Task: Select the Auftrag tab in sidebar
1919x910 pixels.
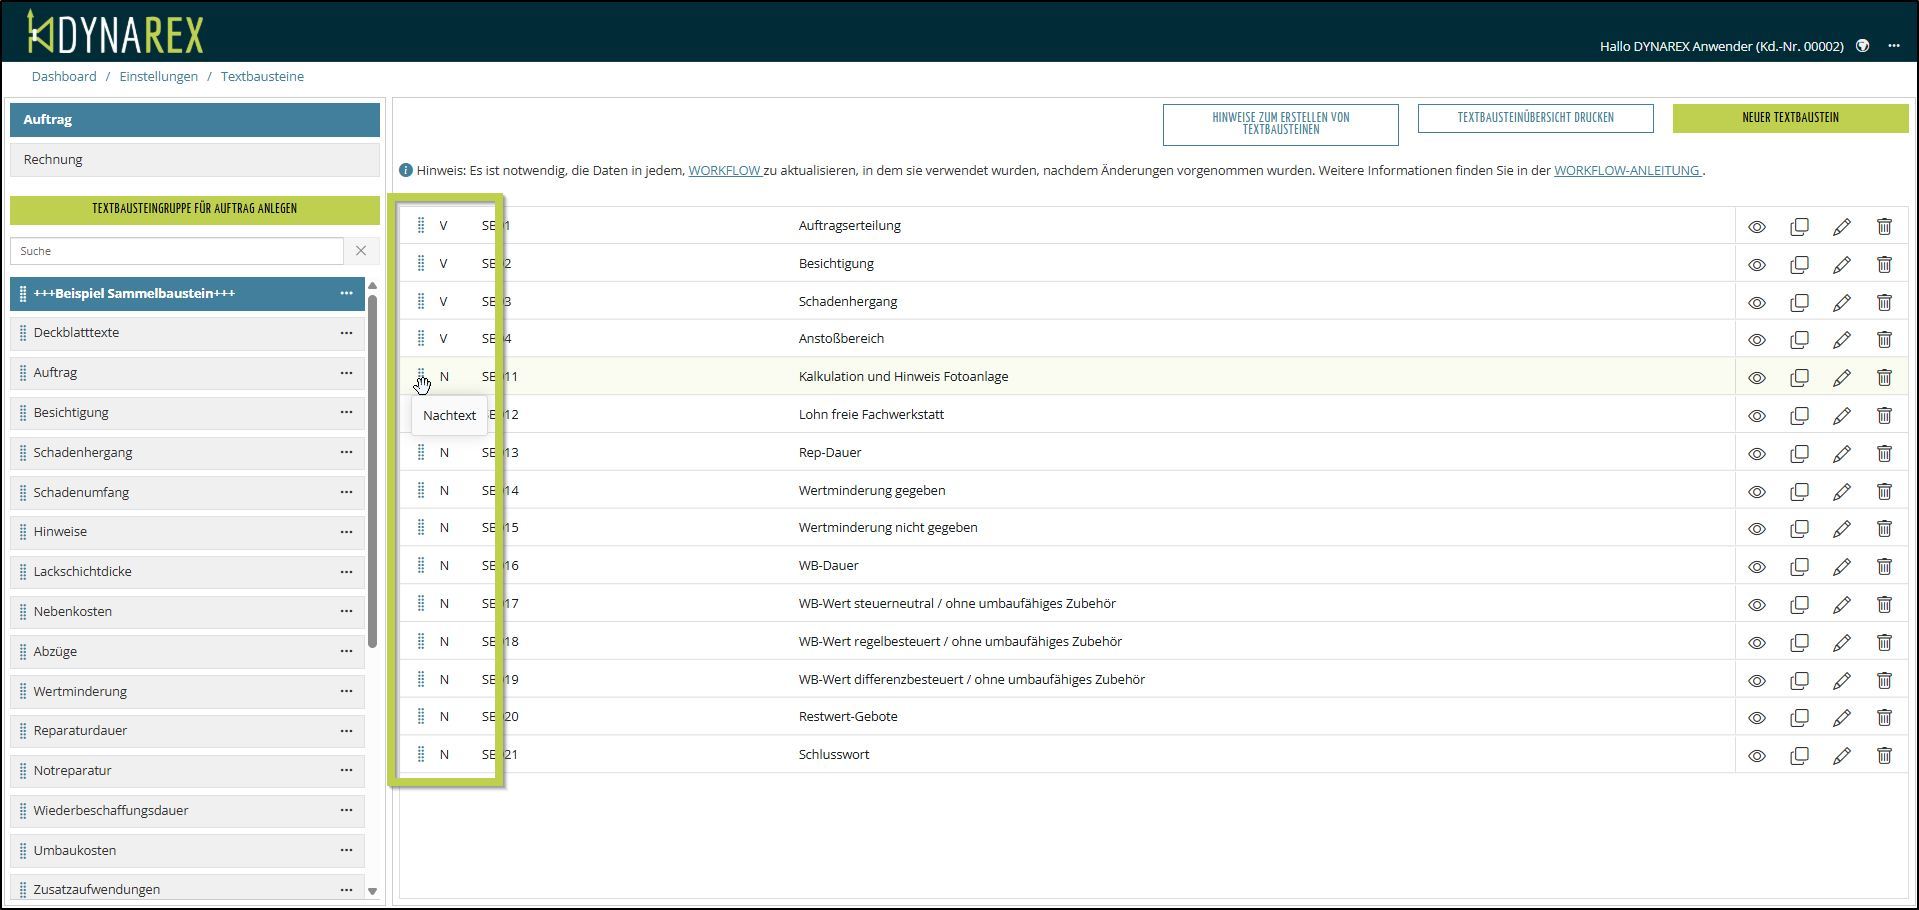Action: click(195, 120)
